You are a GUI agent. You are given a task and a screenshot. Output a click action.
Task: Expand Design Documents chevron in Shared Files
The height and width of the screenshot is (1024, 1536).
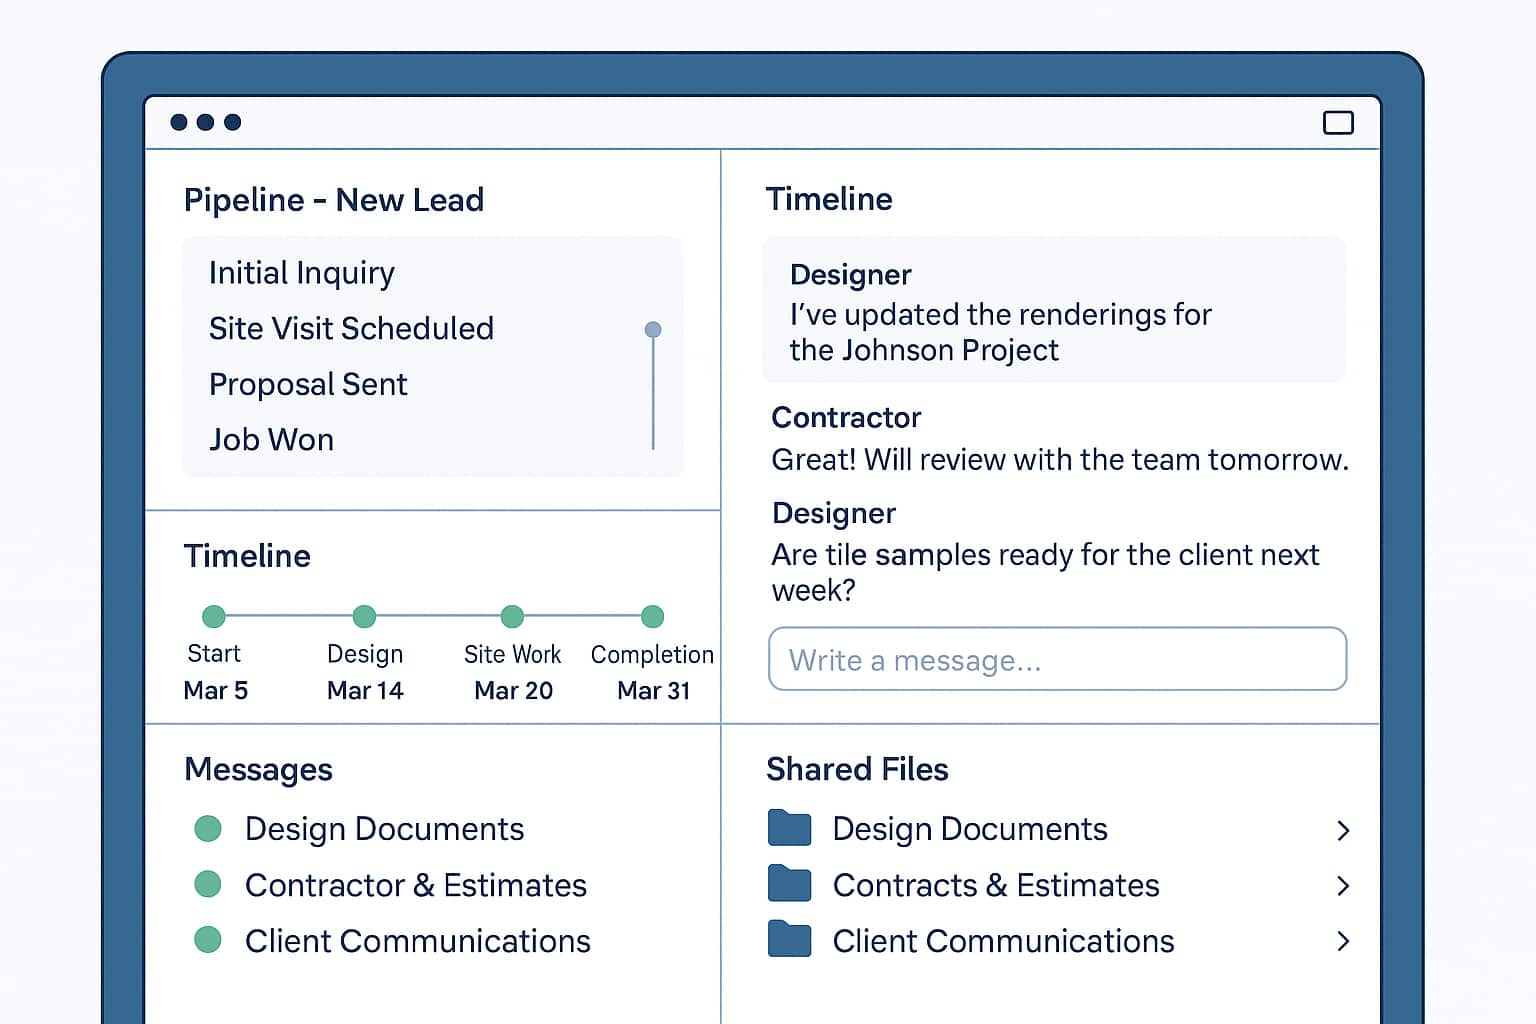pos(1343,830)
